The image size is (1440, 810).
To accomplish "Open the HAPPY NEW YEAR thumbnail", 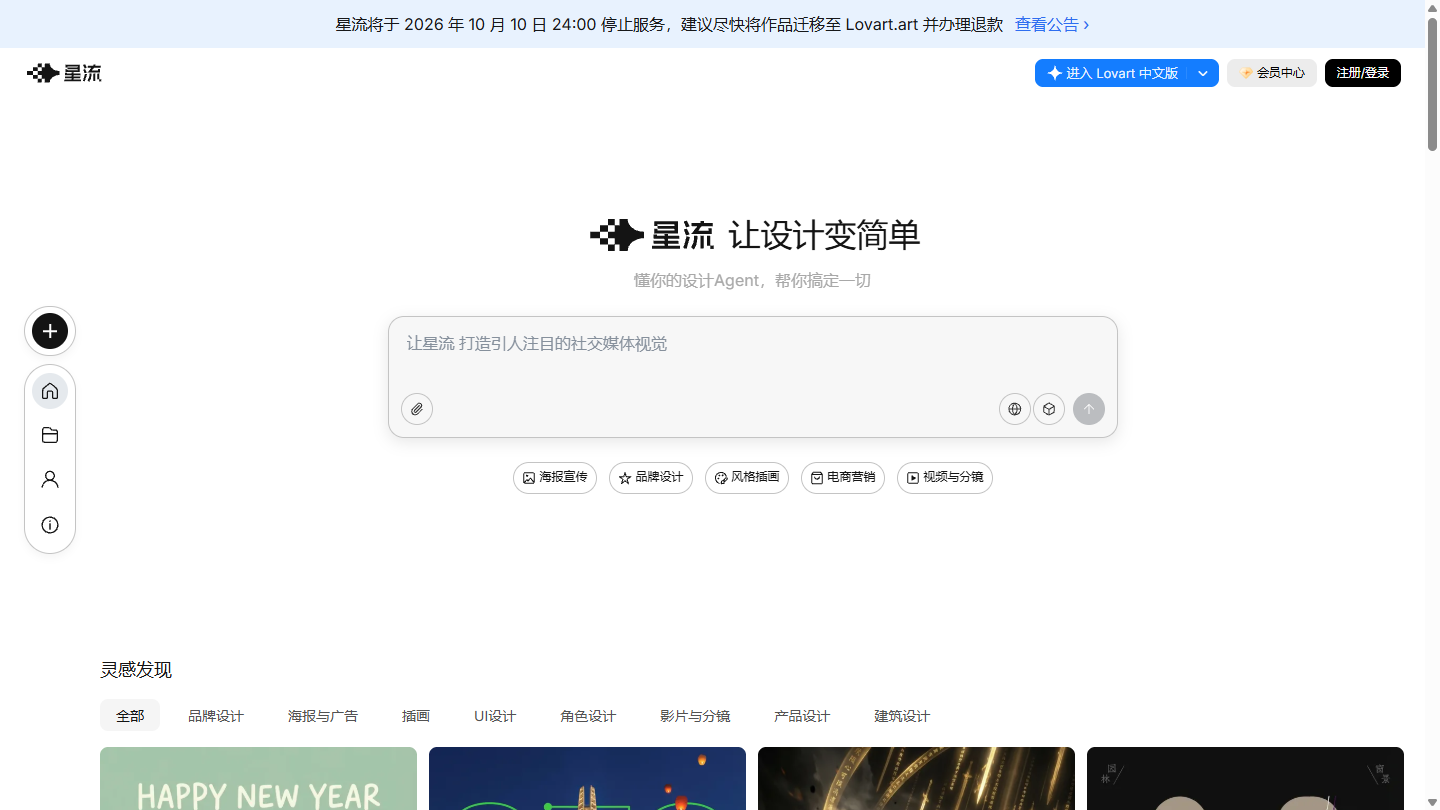I will click(x=258, y=778).
